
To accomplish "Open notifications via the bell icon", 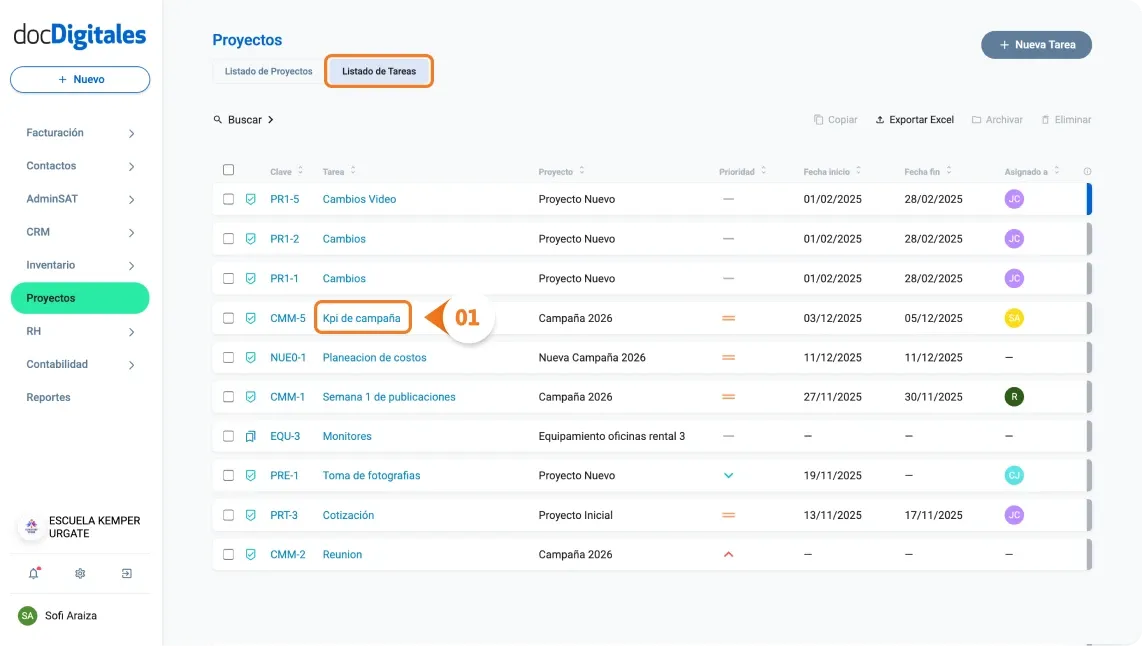I will pyautogui.click(x=33, y=573).
